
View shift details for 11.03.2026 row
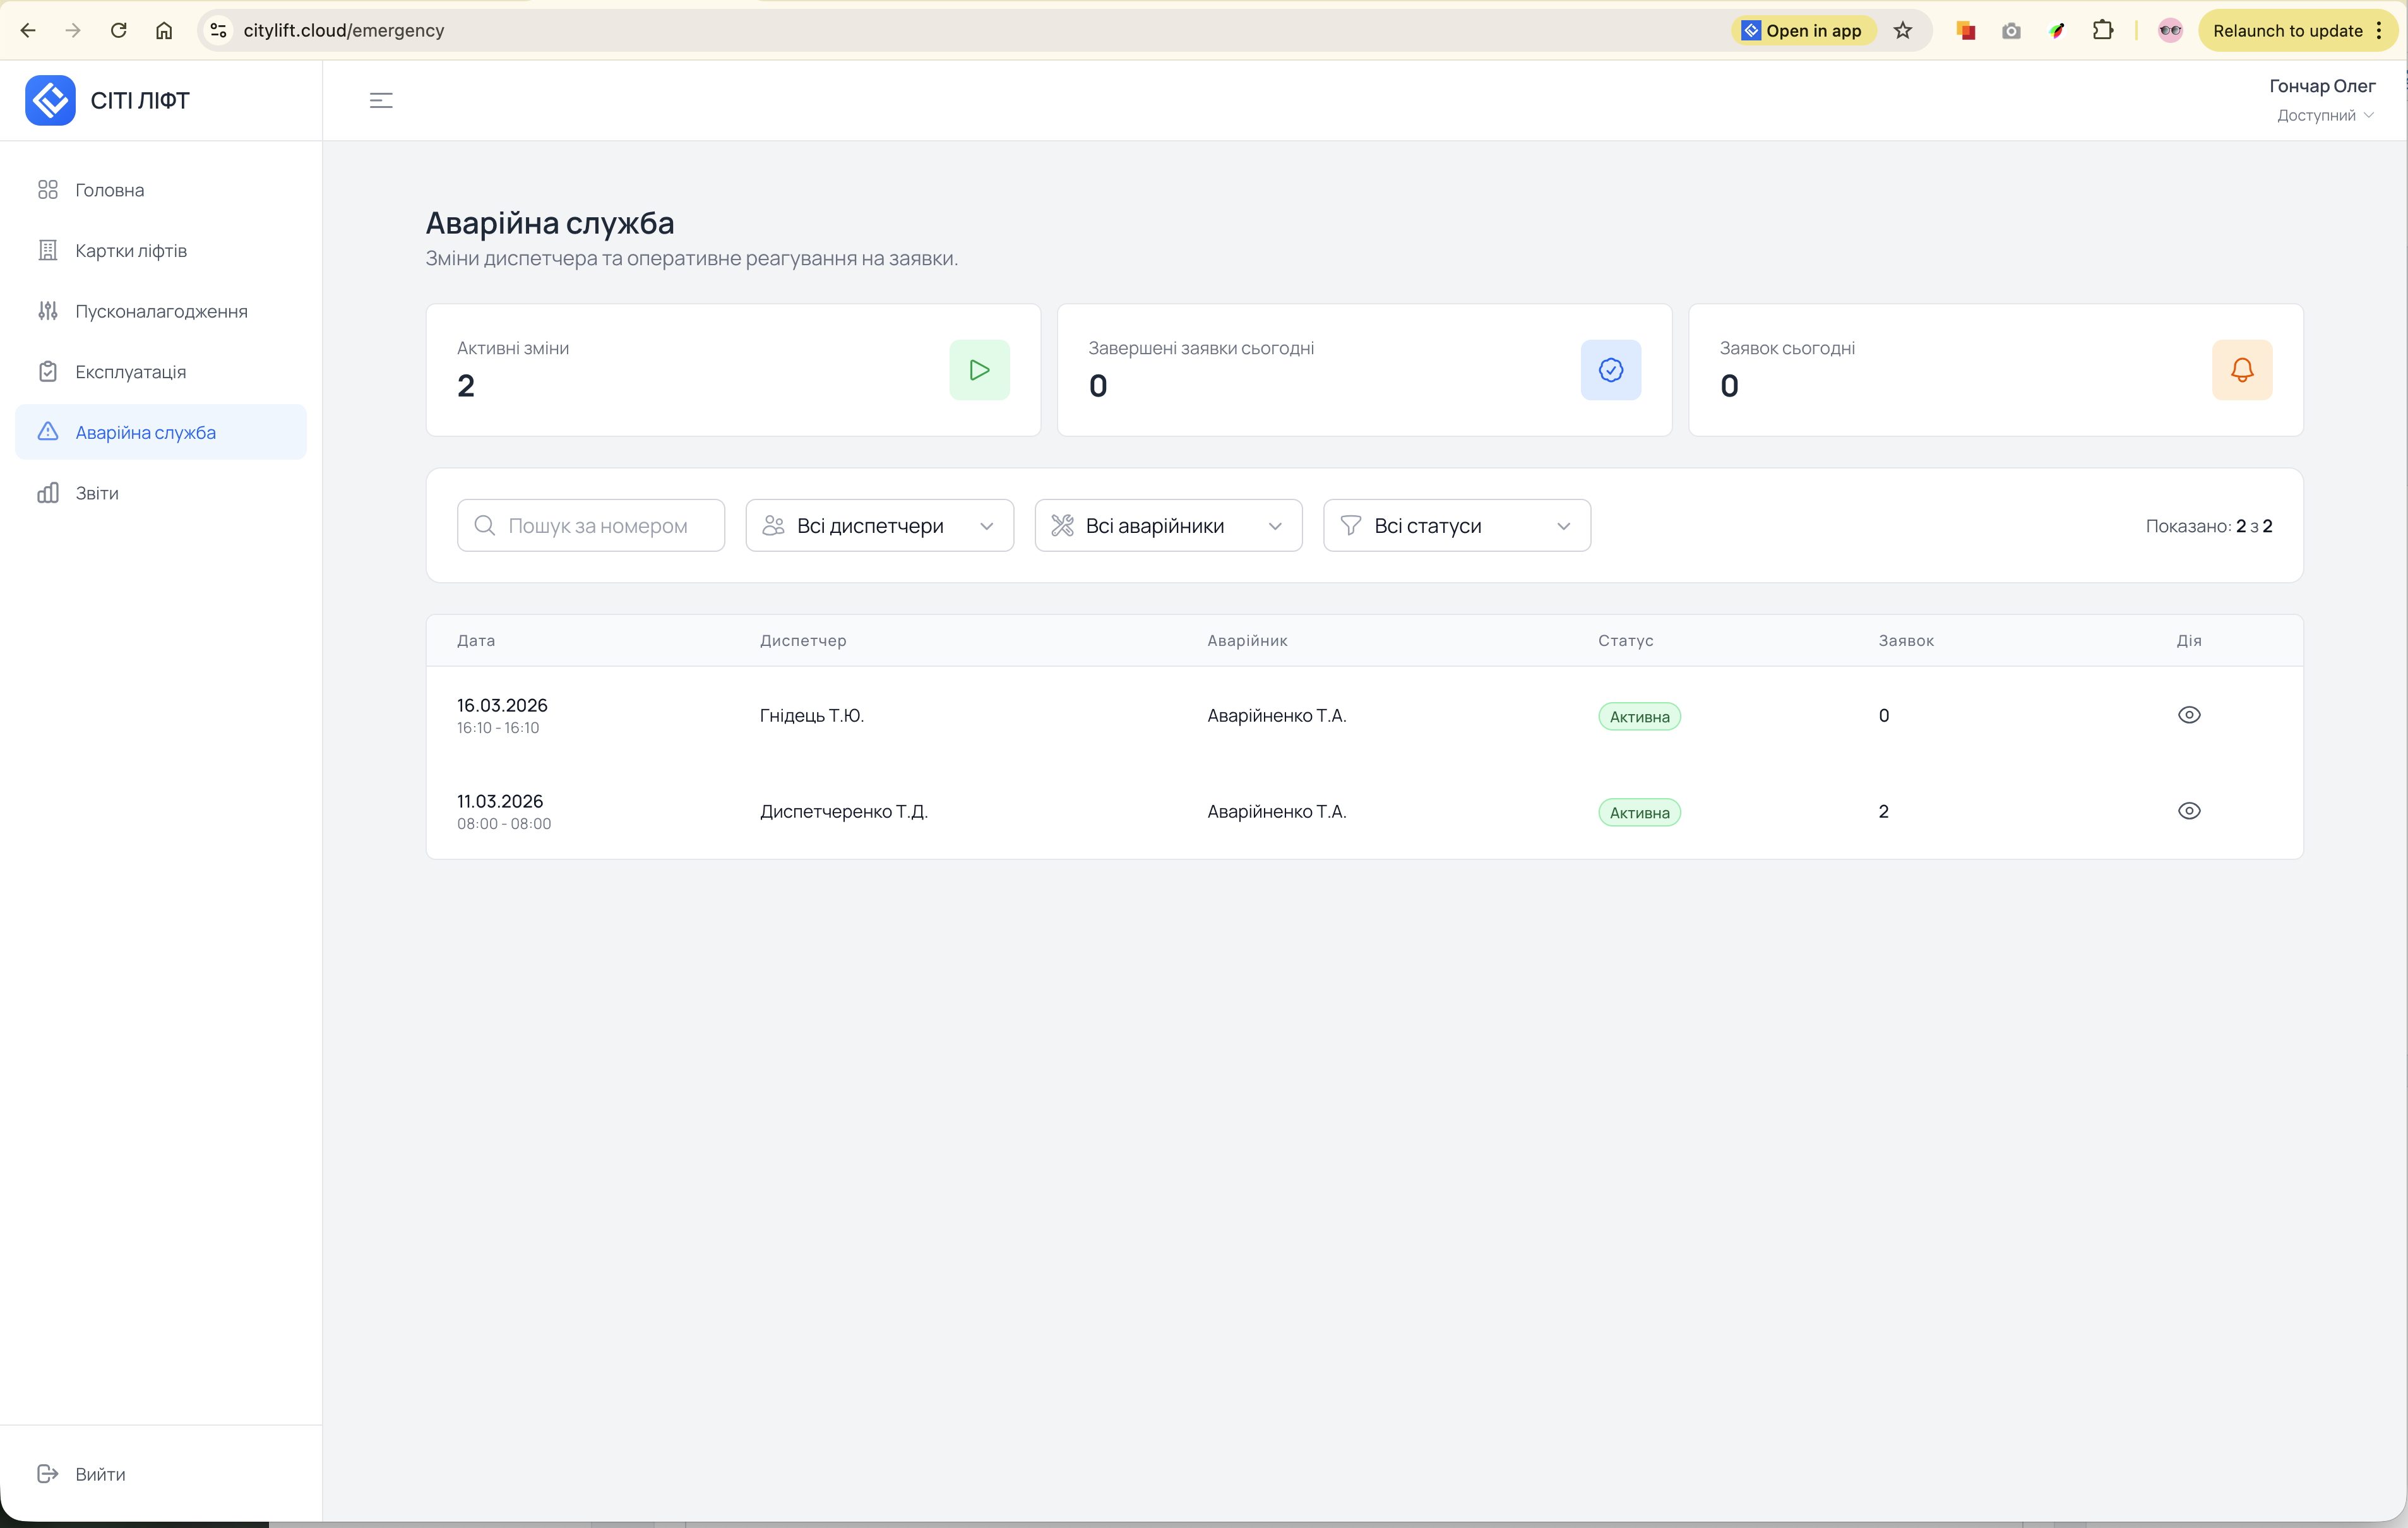2188,811
